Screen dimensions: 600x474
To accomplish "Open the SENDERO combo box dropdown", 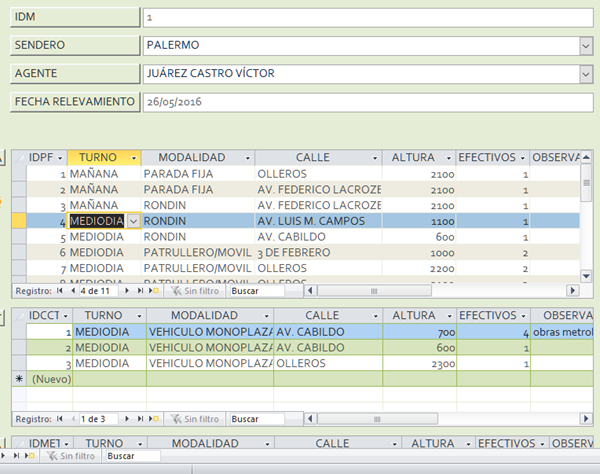I will (585, 45).
